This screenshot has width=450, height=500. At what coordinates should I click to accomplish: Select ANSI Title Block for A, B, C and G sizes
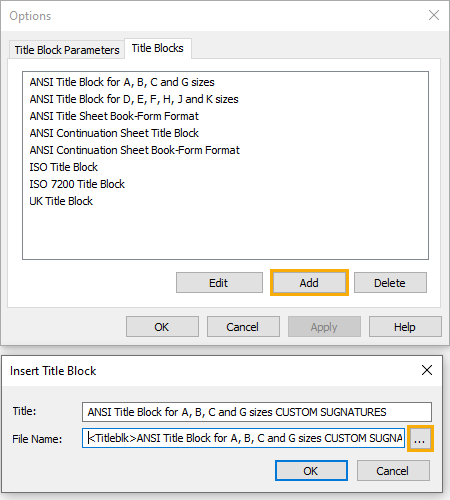coord(122,82)
